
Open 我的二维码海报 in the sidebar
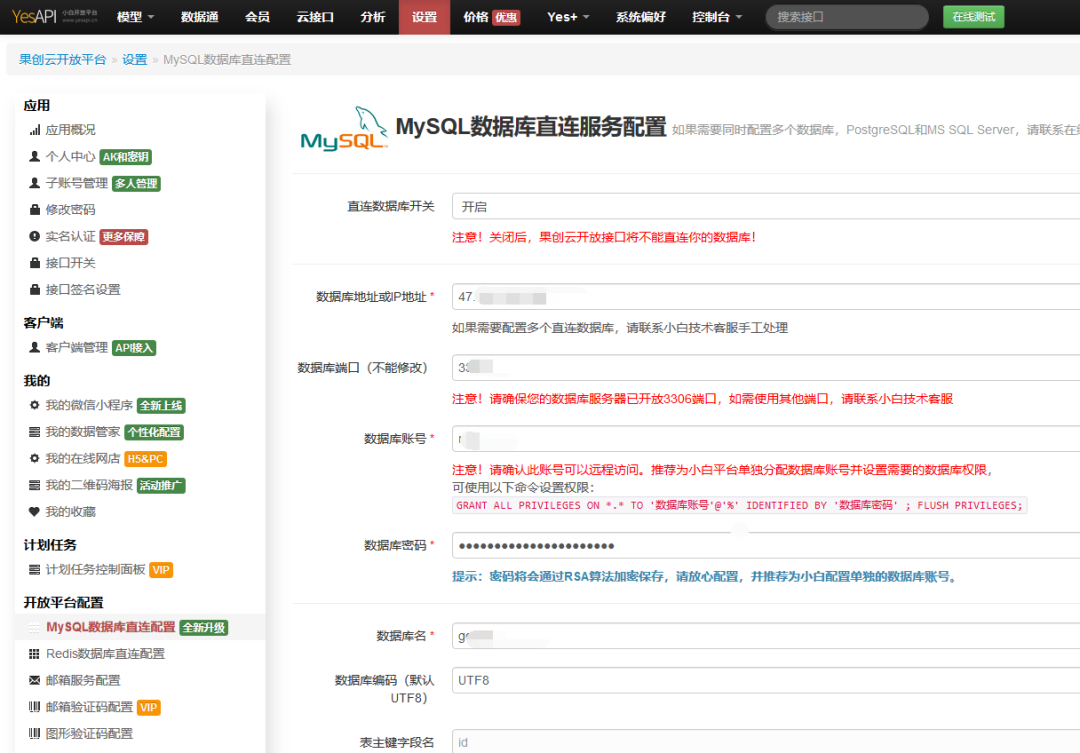tap(89, 485)
